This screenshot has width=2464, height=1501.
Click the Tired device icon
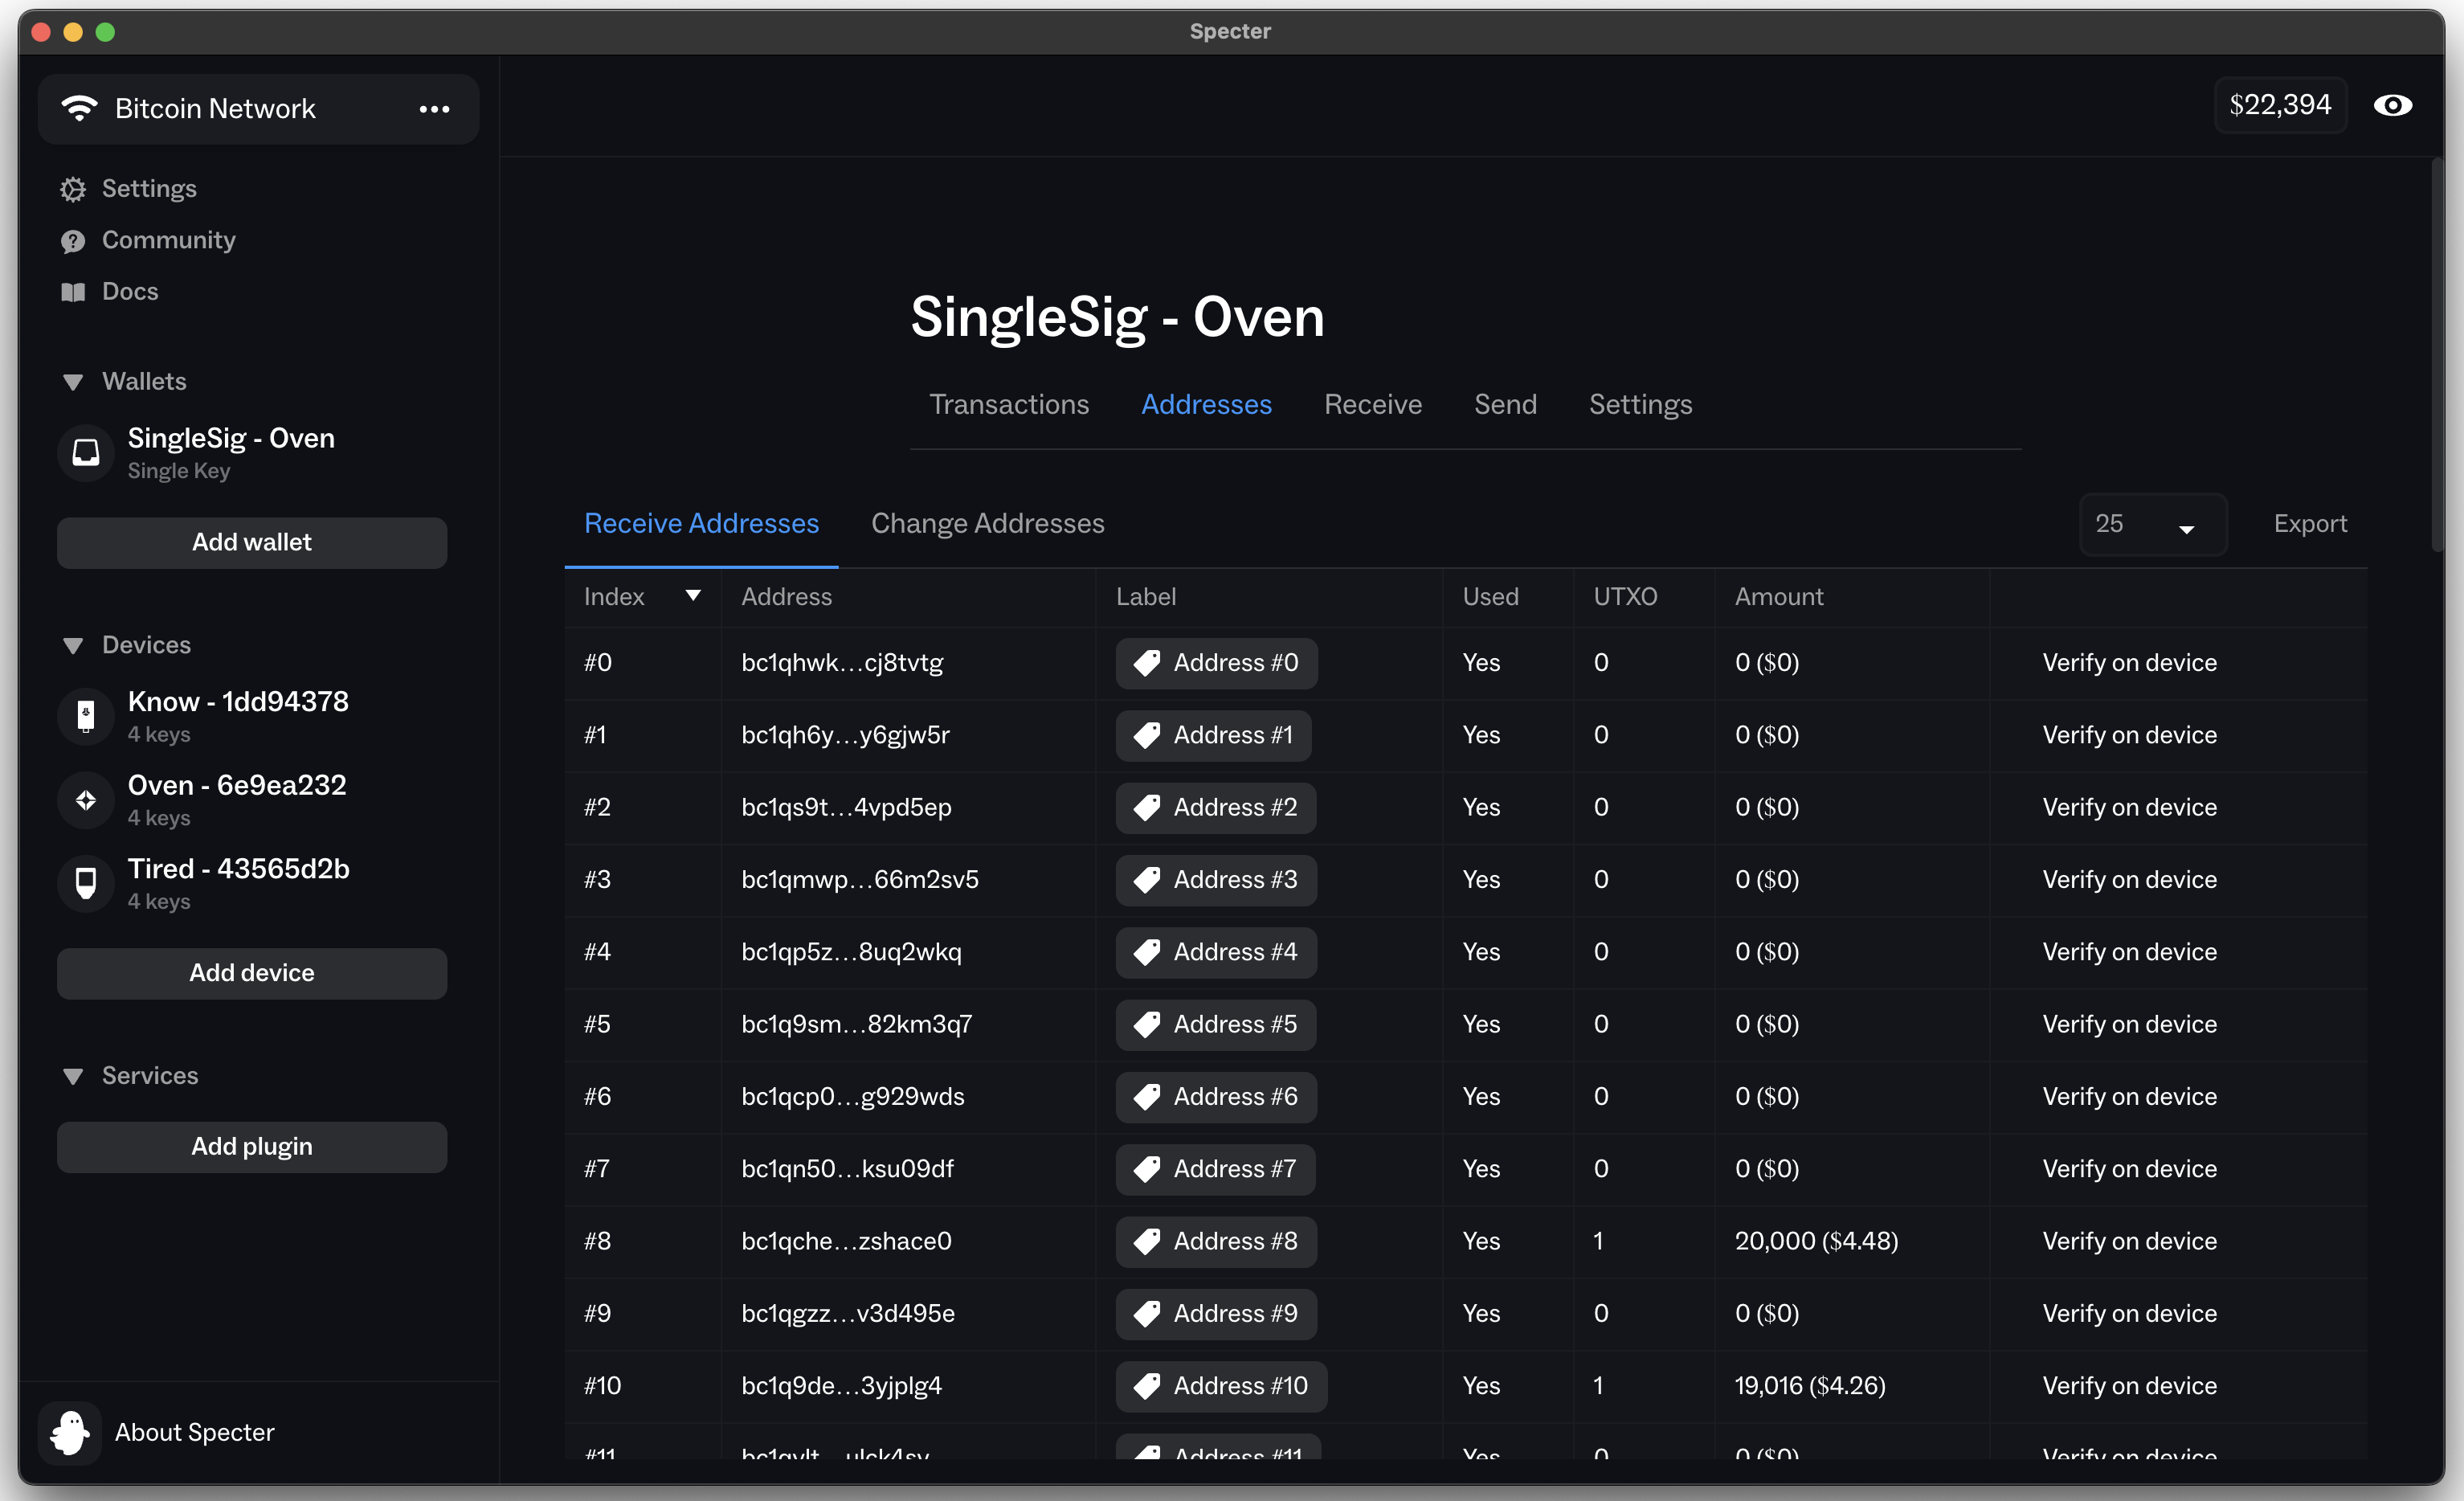tap(86, 883)
